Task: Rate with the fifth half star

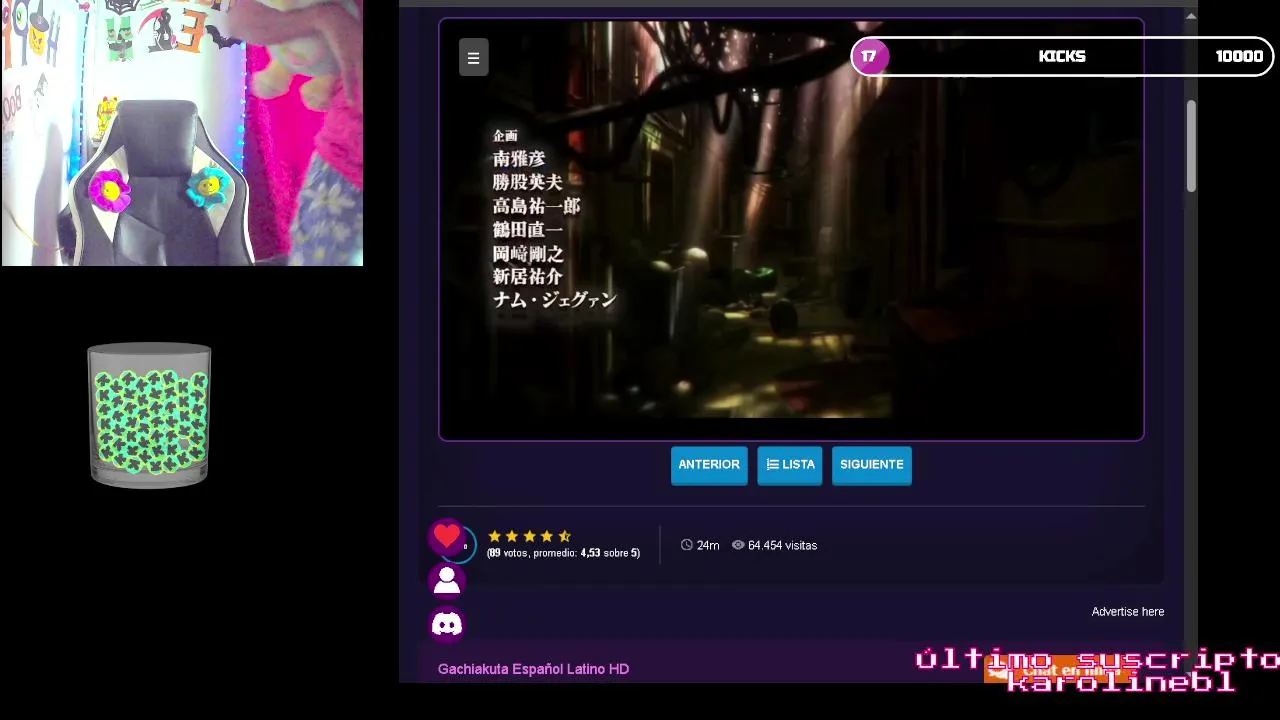Action: coord(564,536)
